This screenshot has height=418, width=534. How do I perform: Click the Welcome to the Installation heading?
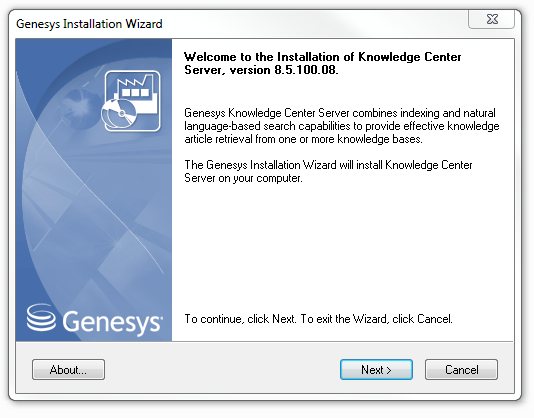pyautogui.click(x=323, y=63)
